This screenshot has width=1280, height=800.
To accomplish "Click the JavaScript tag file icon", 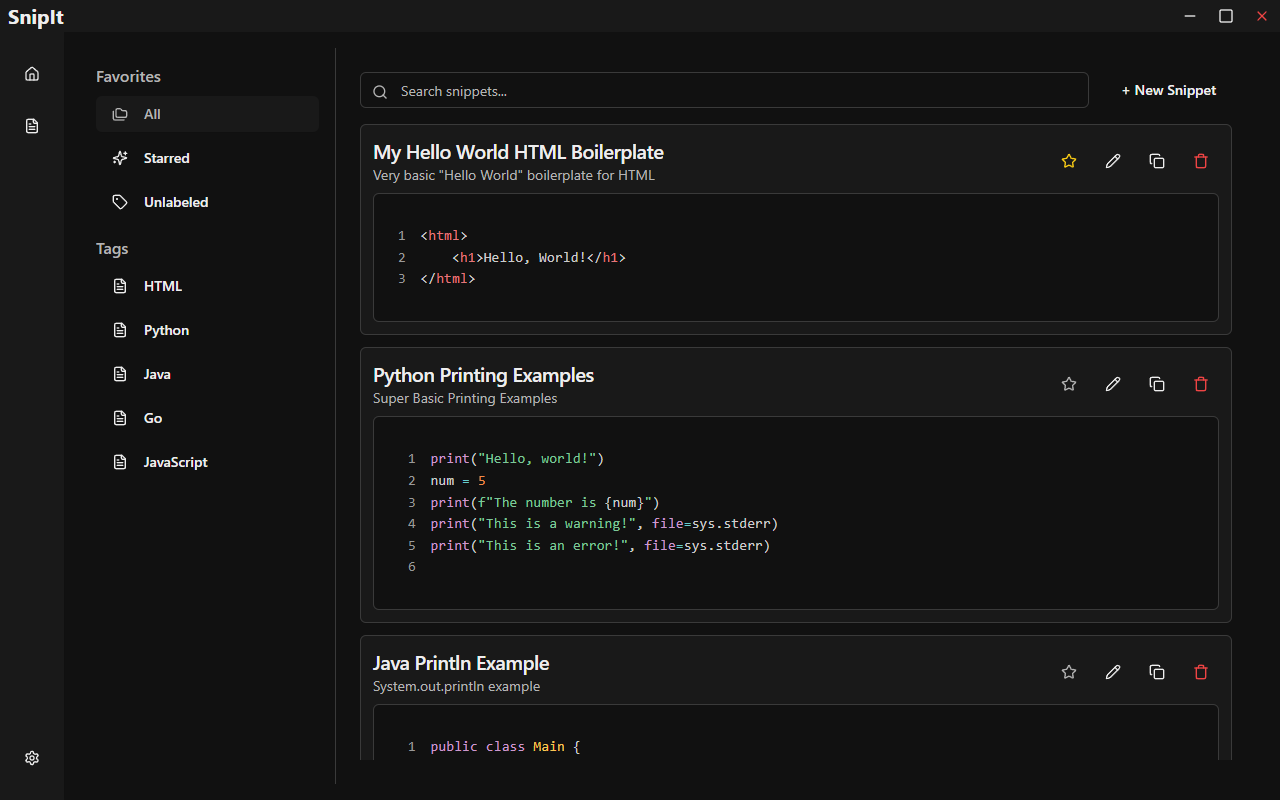I will (120, 462).
